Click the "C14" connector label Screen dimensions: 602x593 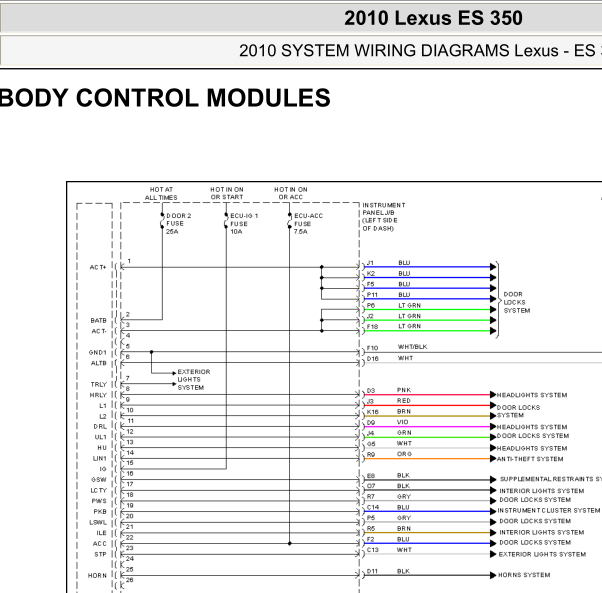tap(372, 507)
